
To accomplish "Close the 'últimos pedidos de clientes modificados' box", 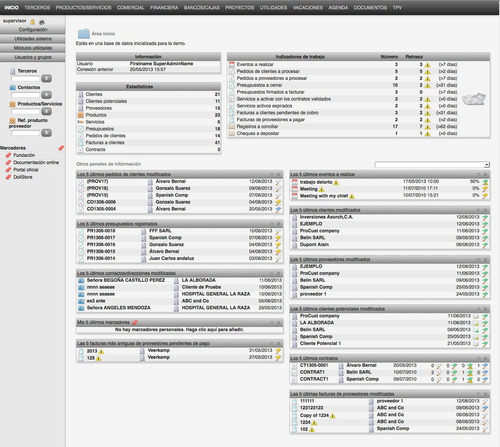I will tap(279, 174).
